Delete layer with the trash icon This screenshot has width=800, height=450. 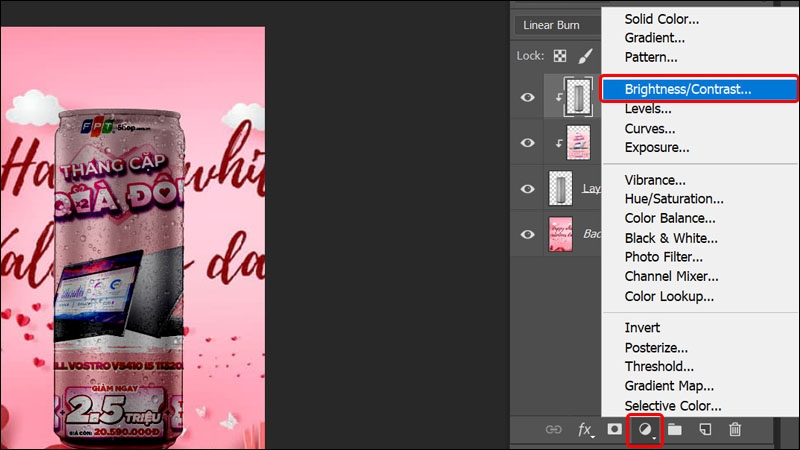pos(735,430)
